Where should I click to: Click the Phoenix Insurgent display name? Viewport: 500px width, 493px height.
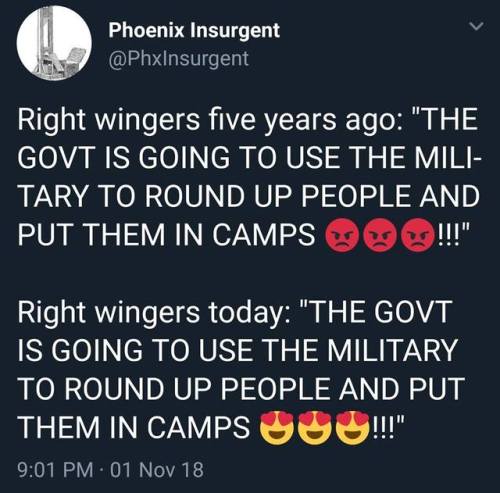[x=194, y=31]
